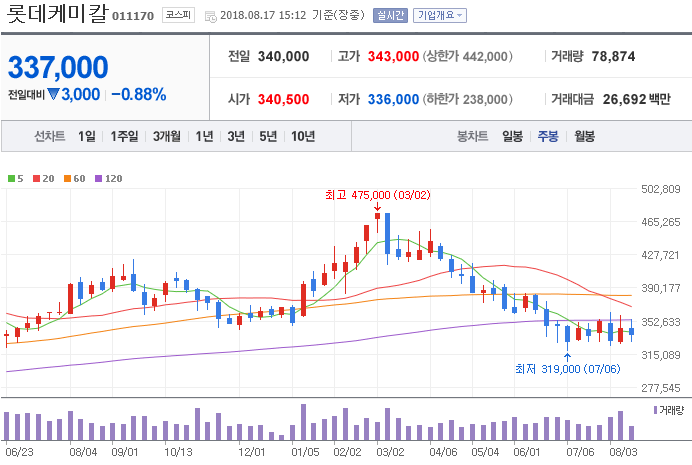This screenshot has height=465, width=692.
Task: Select the 1일 line chart tab
Action: [x=86, y=136]
